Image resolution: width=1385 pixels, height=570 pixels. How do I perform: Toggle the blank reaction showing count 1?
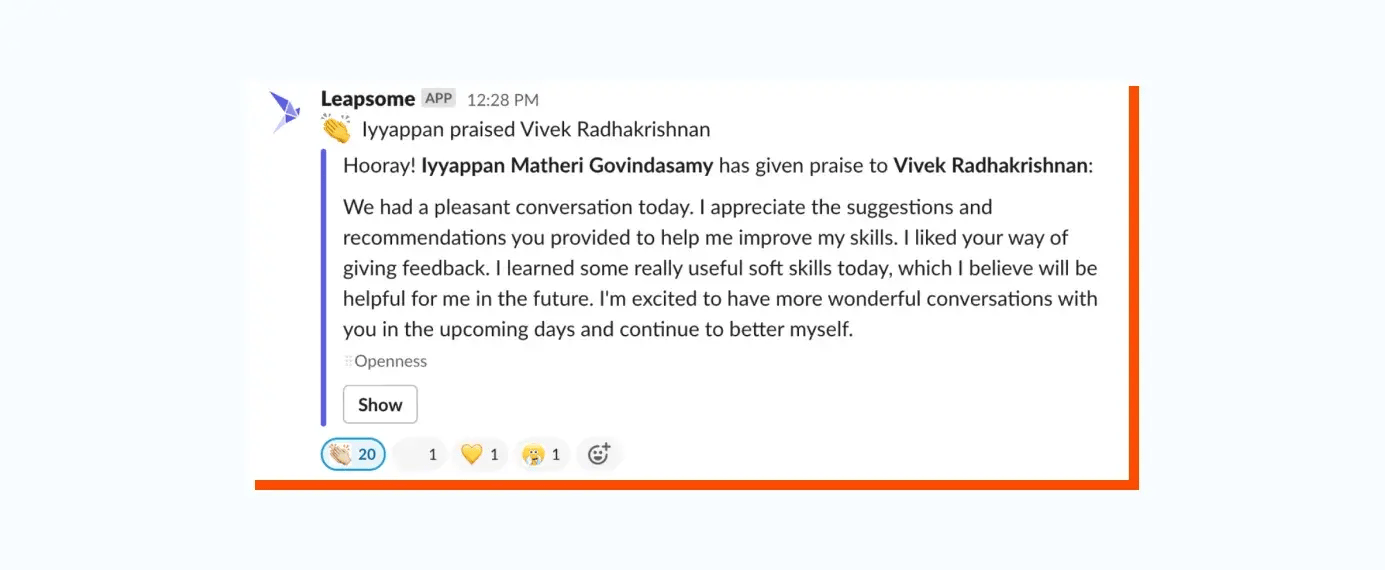[x=419, y=455]
